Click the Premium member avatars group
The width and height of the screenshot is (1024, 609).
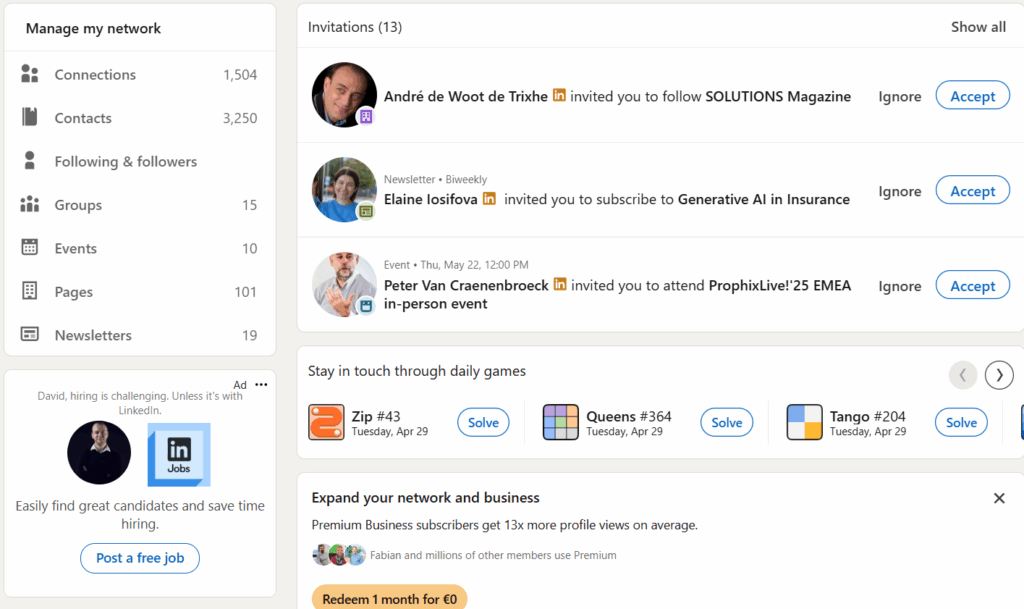pos(339,555)
